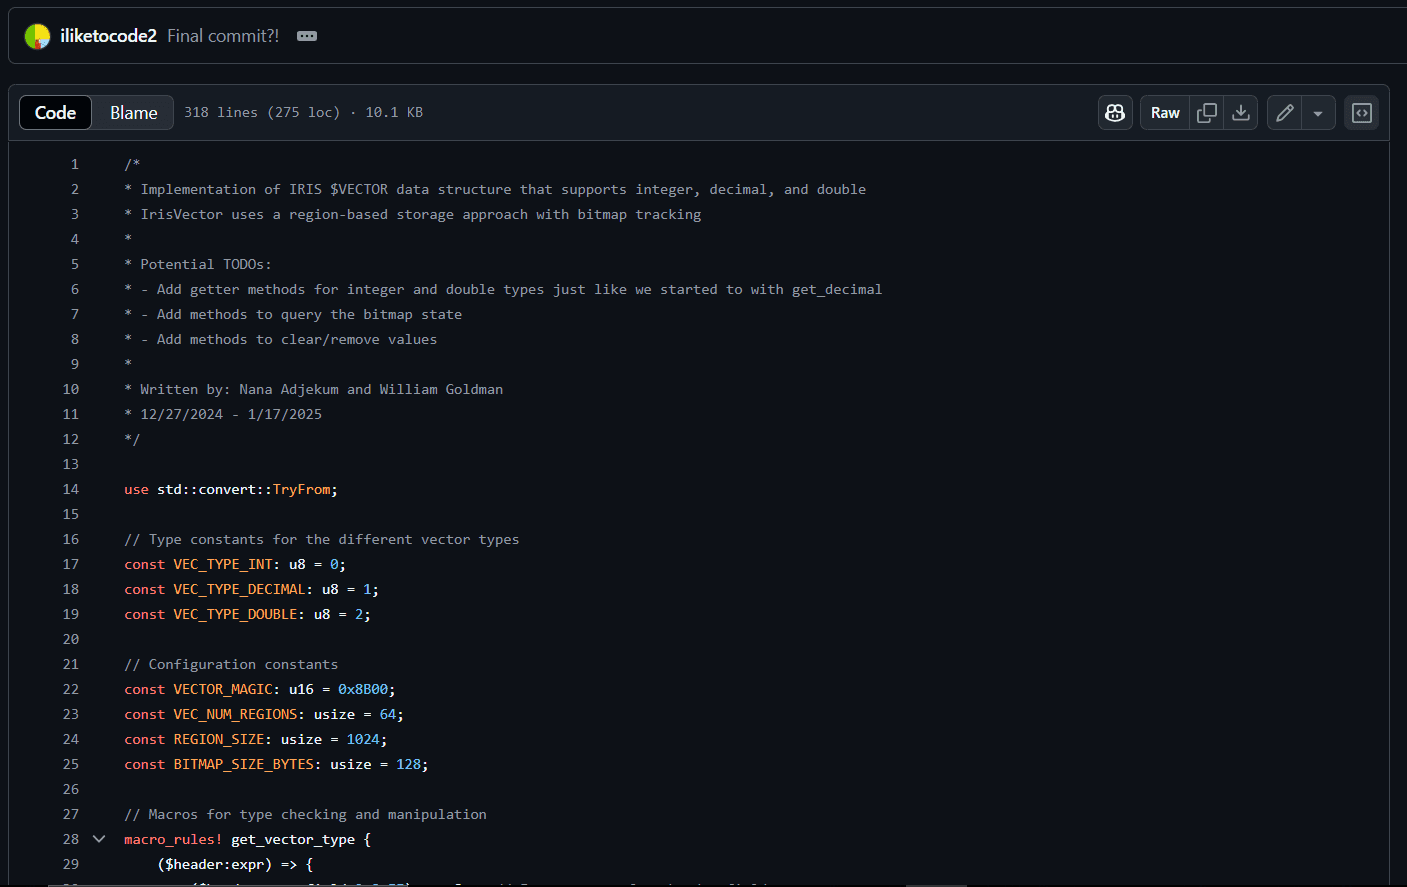Image resolution: width=1407 pixels, height=887 pixels.
Task: Click the 'Written by: Nana Adjekum' comment line
Action: coord(314,389)
